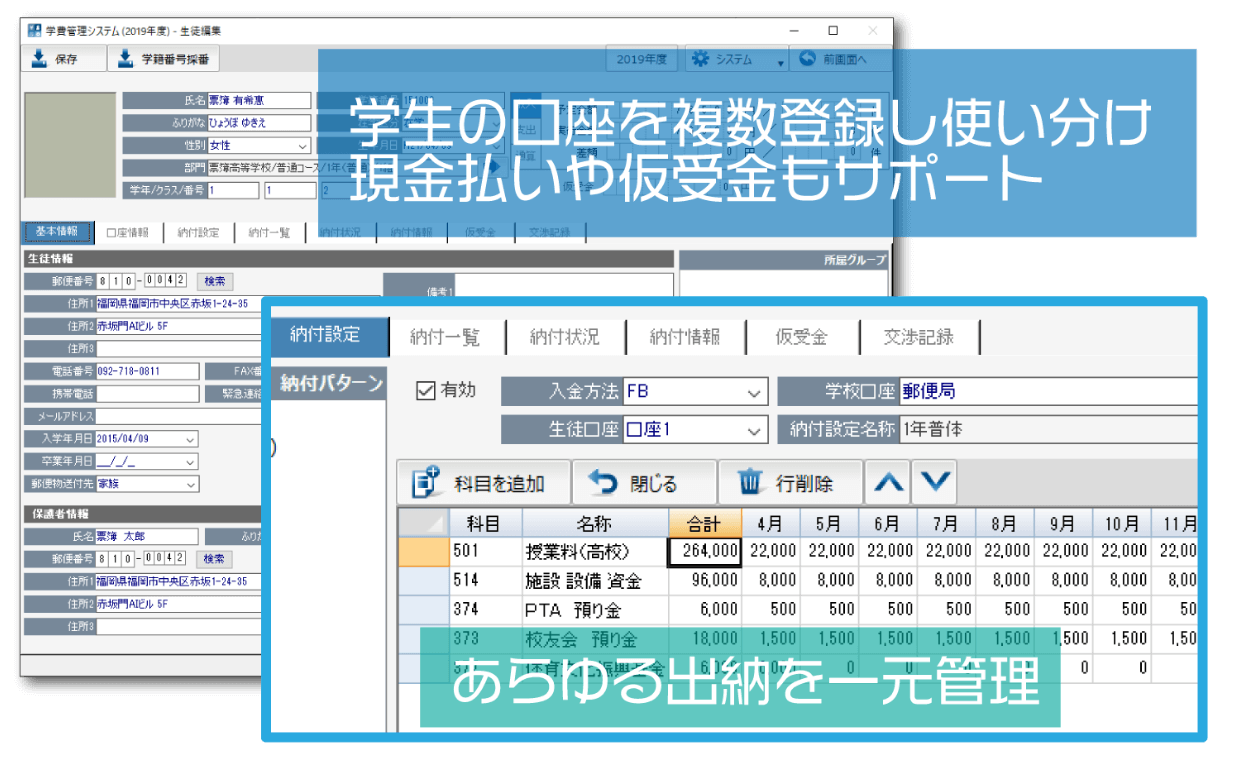Viewport: 1240px width, 760px height.
Task: Toggle the 有効 checkbox
Action: coord(426,391)
